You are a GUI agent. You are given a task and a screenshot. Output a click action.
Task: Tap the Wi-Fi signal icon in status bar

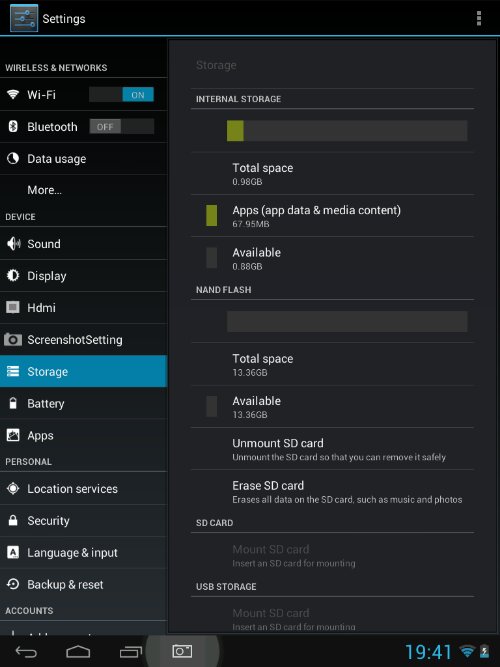pos(467,651)
